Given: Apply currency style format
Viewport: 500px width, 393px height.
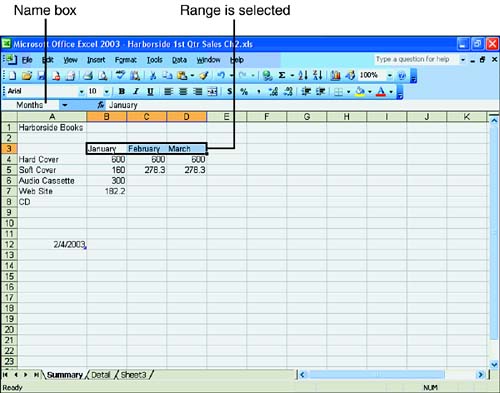Looking at the screenshot, I should pyautogui.click(x=230, y=91).
